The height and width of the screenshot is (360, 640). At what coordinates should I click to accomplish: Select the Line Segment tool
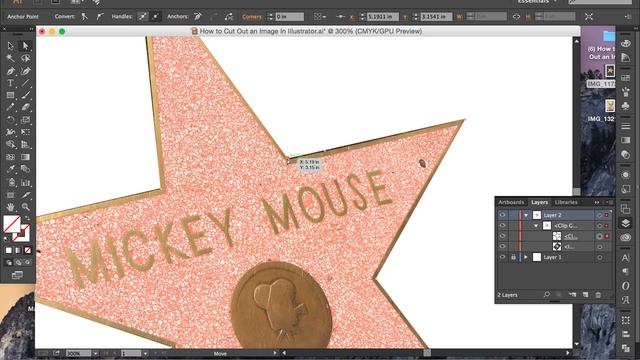pos(25,83)
